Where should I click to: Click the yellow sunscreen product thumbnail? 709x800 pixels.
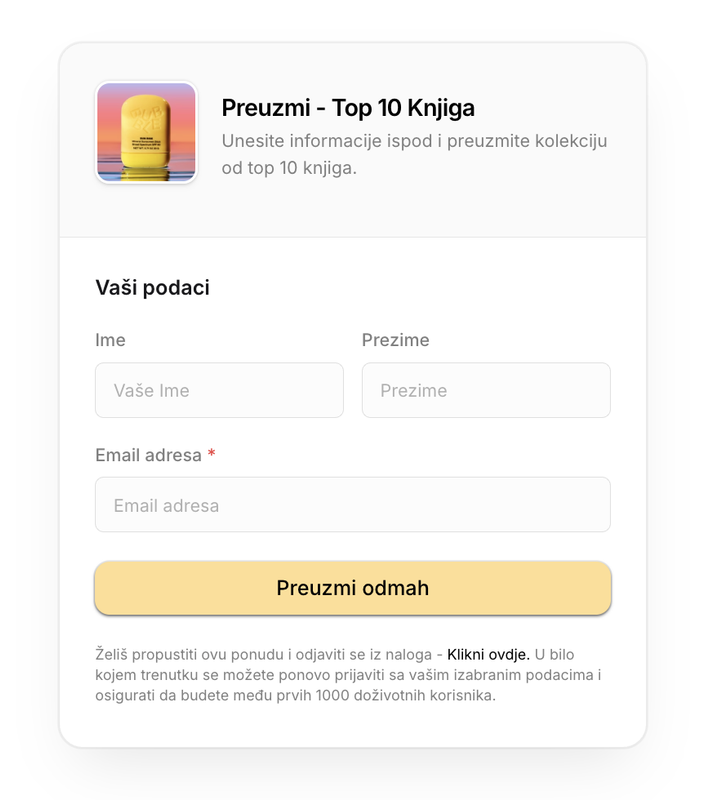point(146,133)
